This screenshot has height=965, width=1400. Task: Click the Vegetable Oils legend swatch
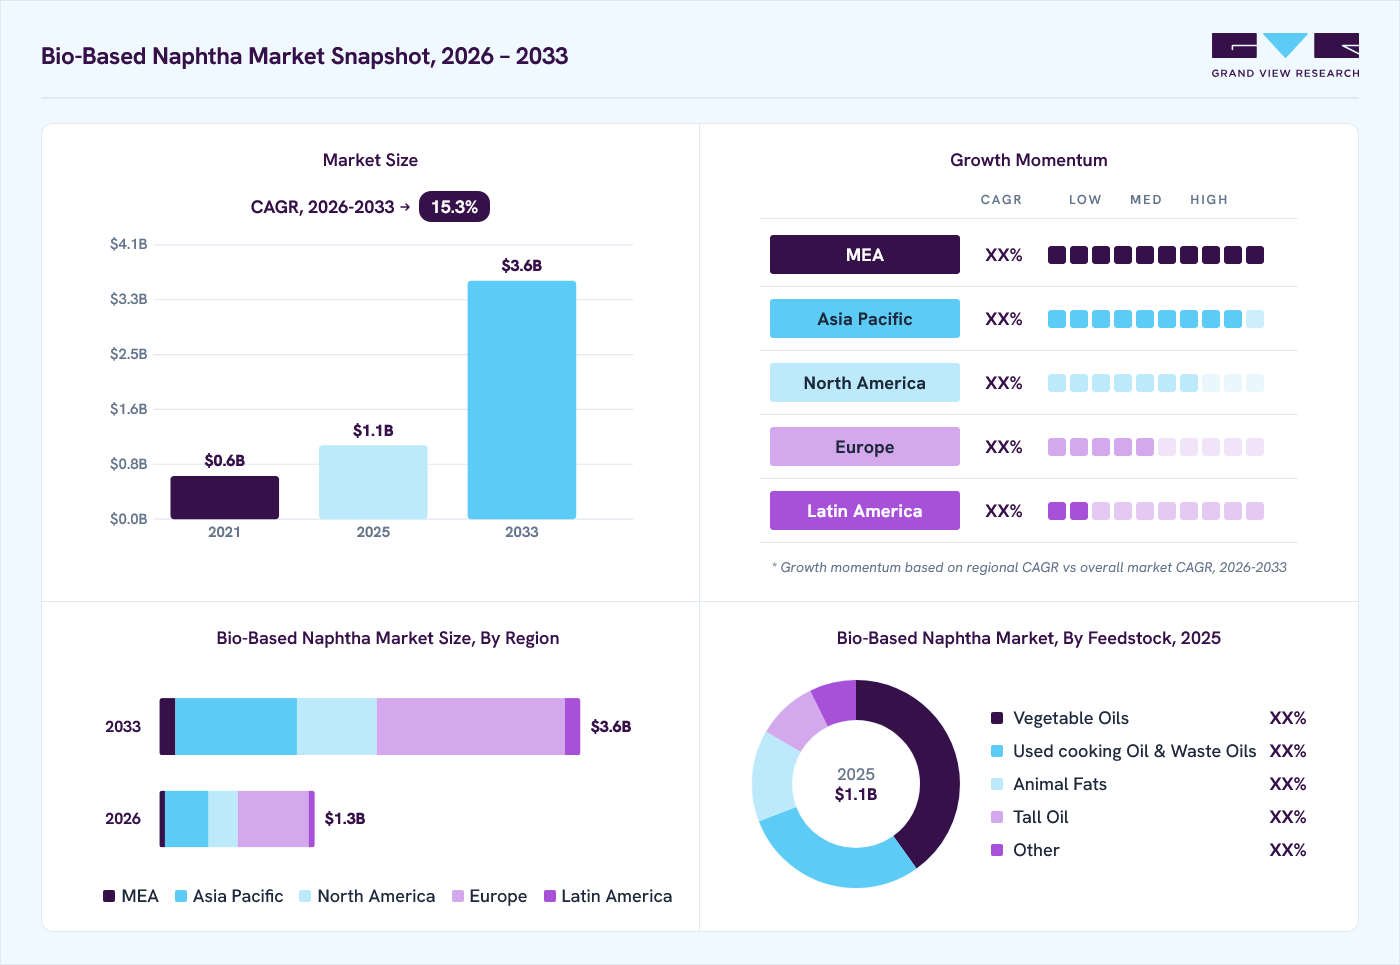[997, 718]
